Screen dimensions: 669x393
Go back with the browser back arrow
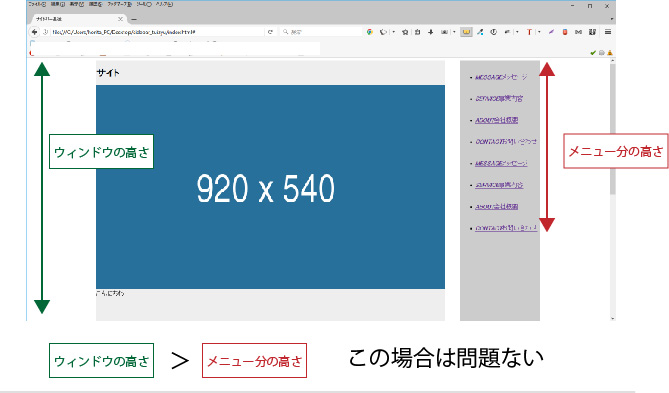[34, 32]
